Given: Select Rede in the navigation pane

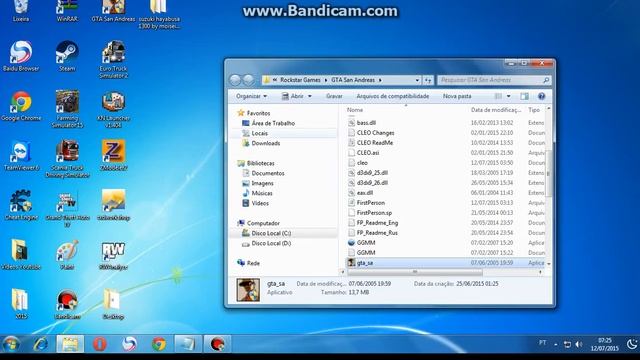Looking at the screenshot, I should click(253, 263).
